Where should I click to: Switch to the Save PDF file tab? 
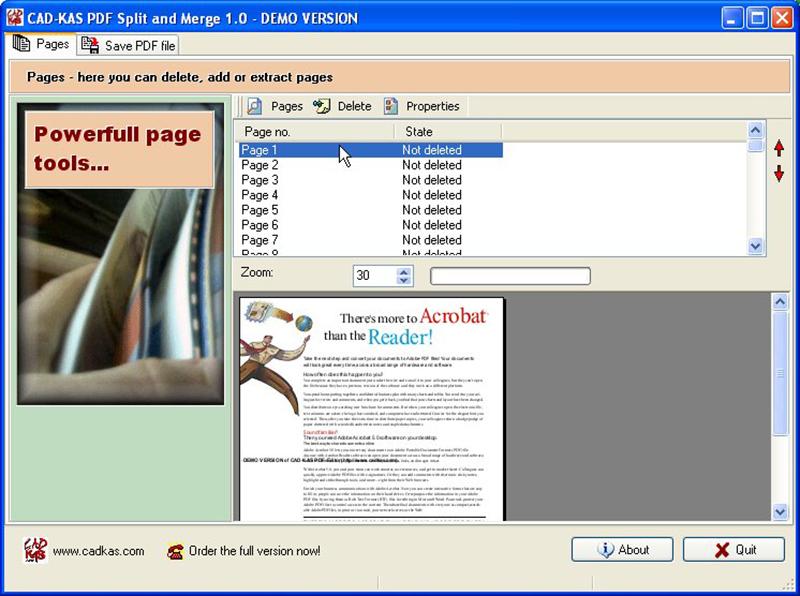[136, 45]
